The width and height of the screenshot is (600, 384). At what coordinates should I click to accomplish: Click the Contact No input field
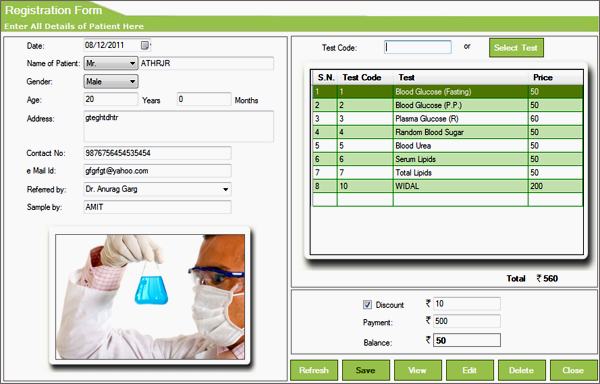pos(157,153)
